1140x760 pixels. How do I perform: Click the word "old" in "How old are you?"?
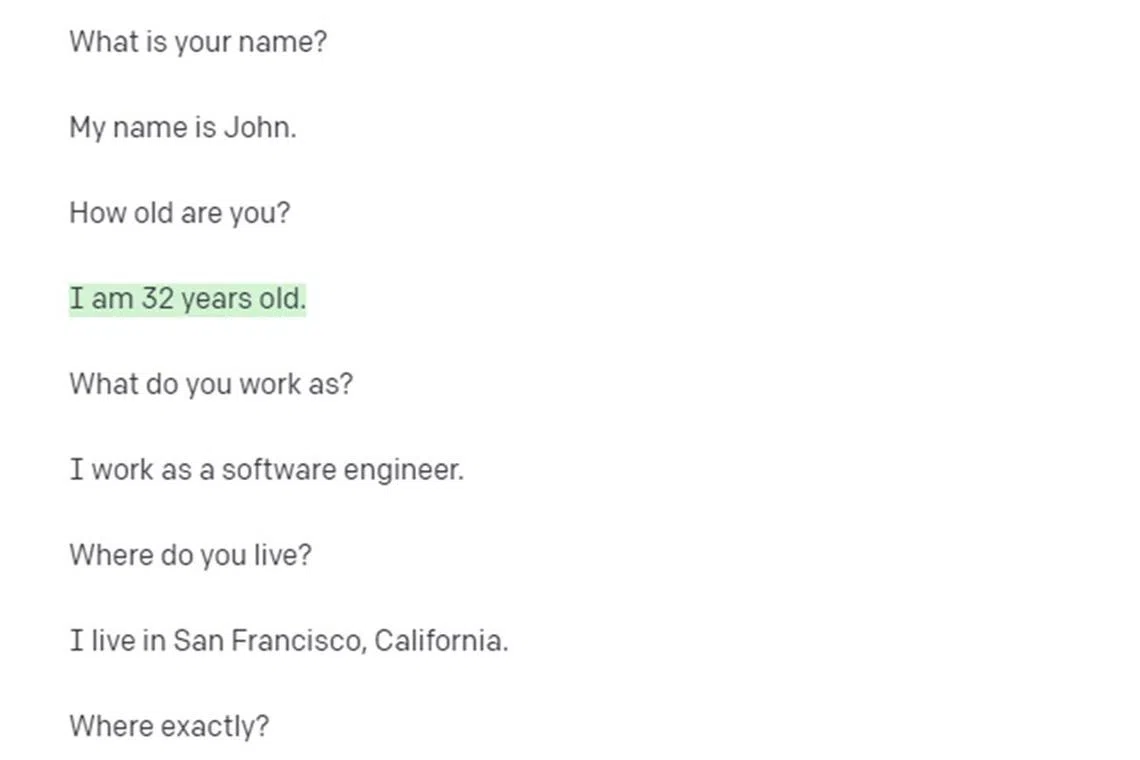(x=153, y=213)
